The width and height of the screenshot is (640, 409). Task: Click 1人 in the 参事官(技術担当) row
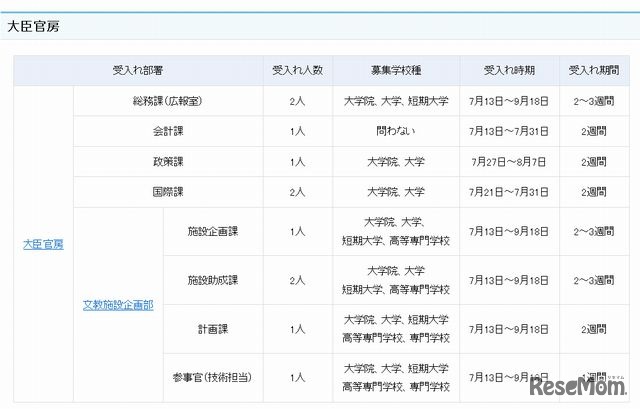[298, 378]
